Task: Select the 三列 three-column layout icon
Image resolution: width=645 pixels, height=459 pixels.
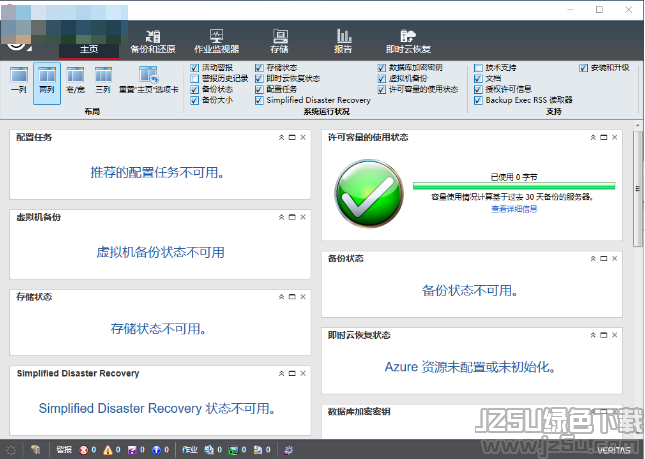Action: click(103, 81)
